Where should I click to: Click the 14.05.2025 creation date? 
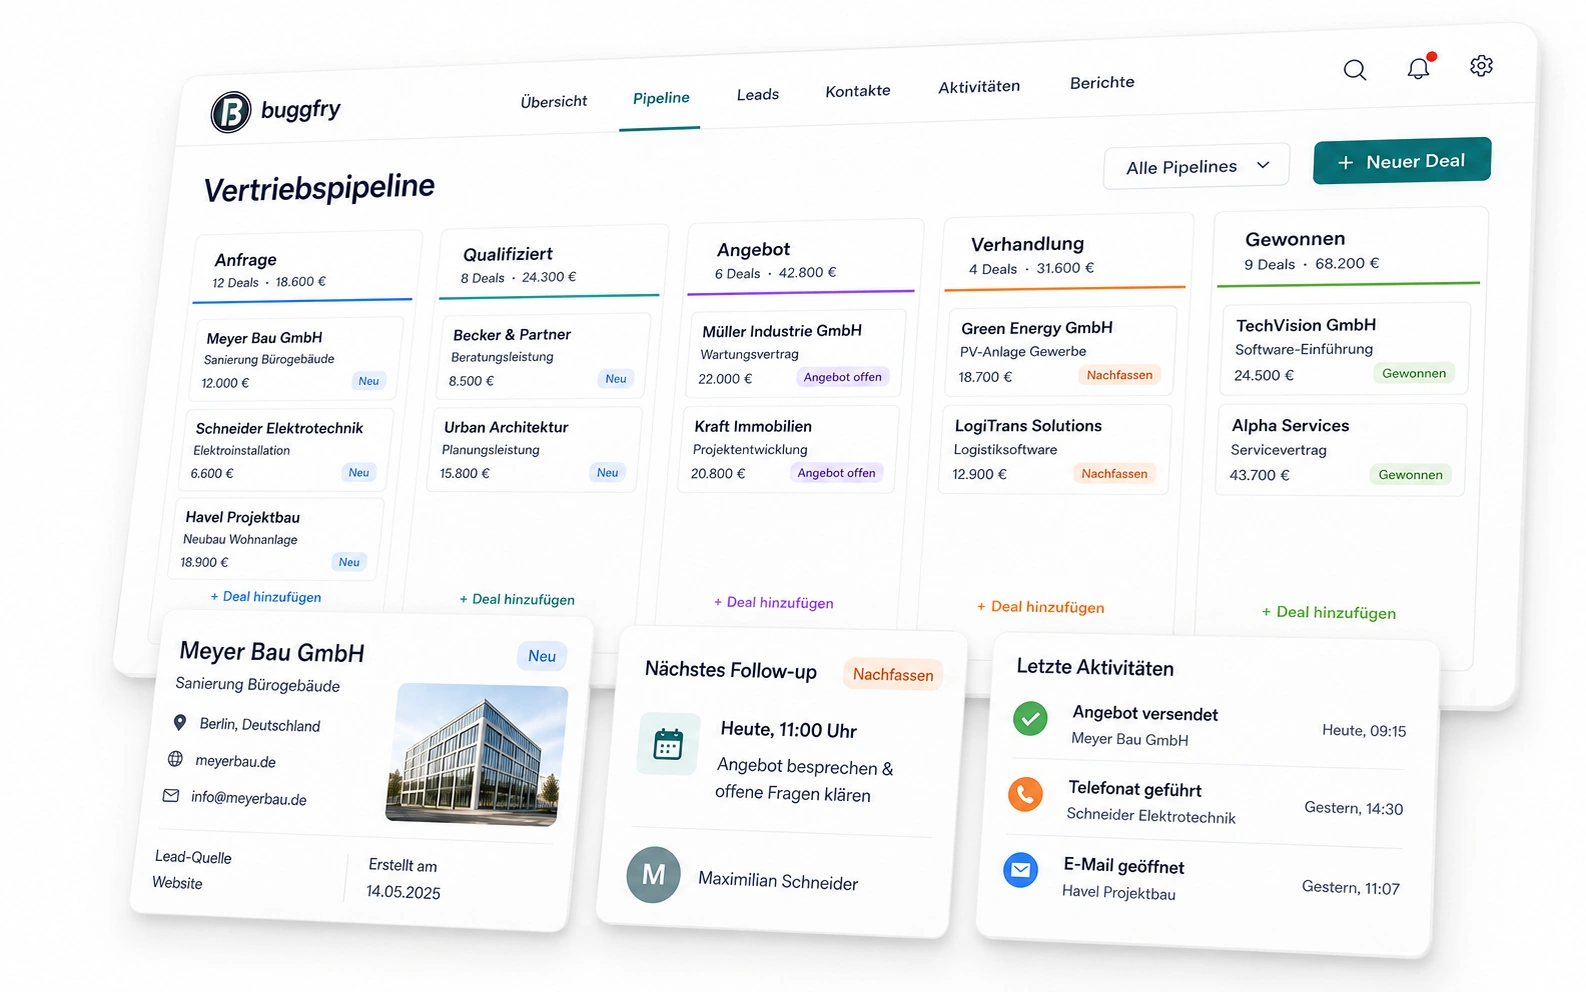pyautogui.click(x=403, y=892)
